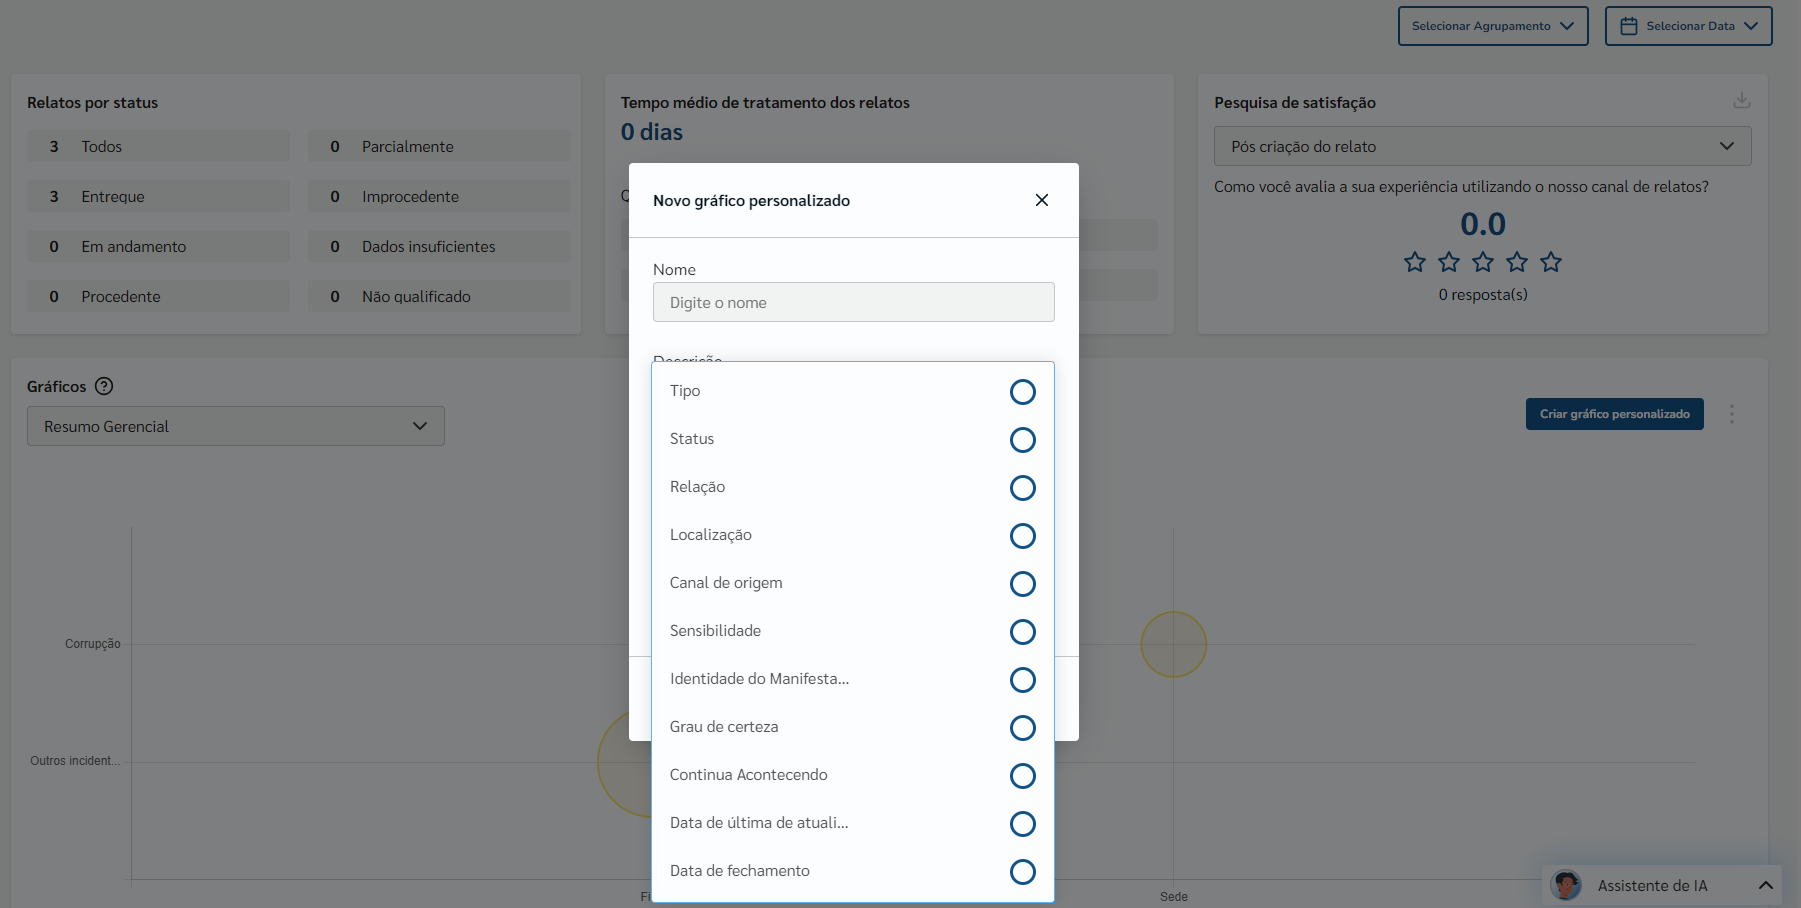Click the first rating star

[x=1414, y=262]
